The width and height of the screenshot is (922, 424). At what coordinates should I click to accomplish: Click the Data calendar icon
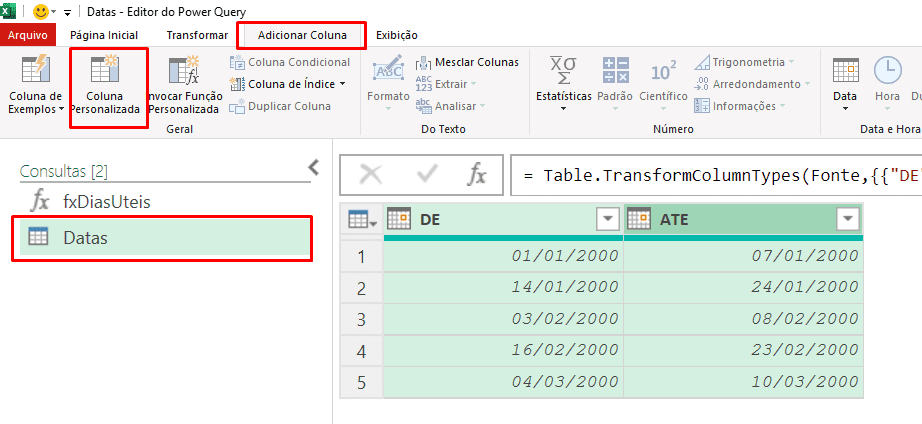point(846,71)
